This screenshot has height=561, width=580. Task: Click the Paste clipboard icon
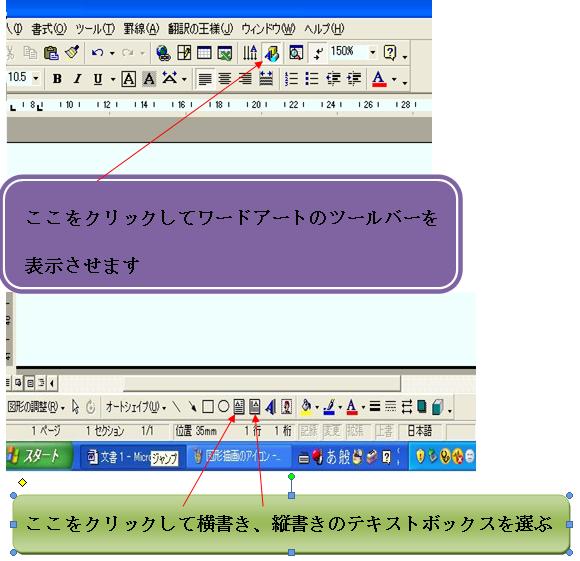(51, 53)
